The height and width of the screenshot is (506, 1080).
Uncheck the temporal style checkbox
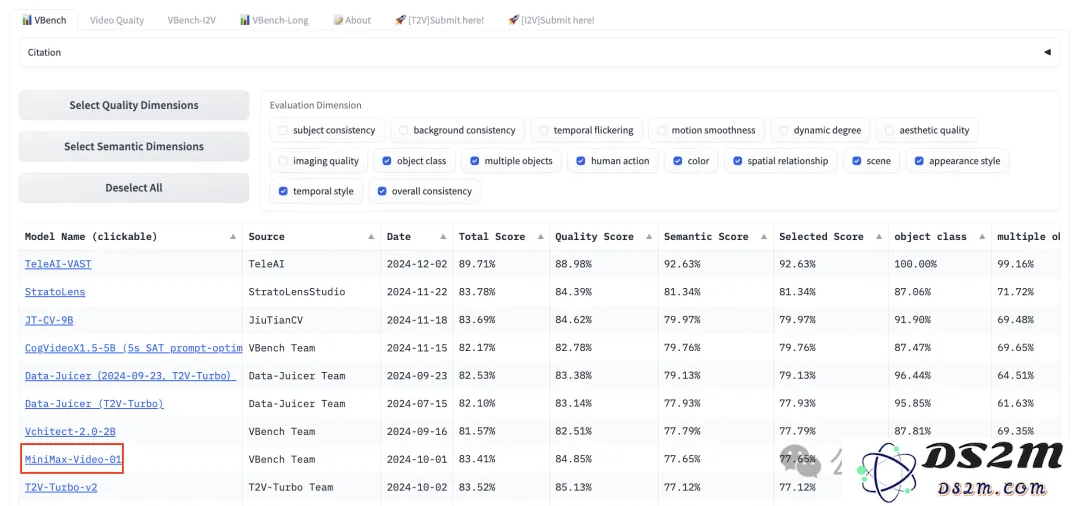tap(283, 191)
